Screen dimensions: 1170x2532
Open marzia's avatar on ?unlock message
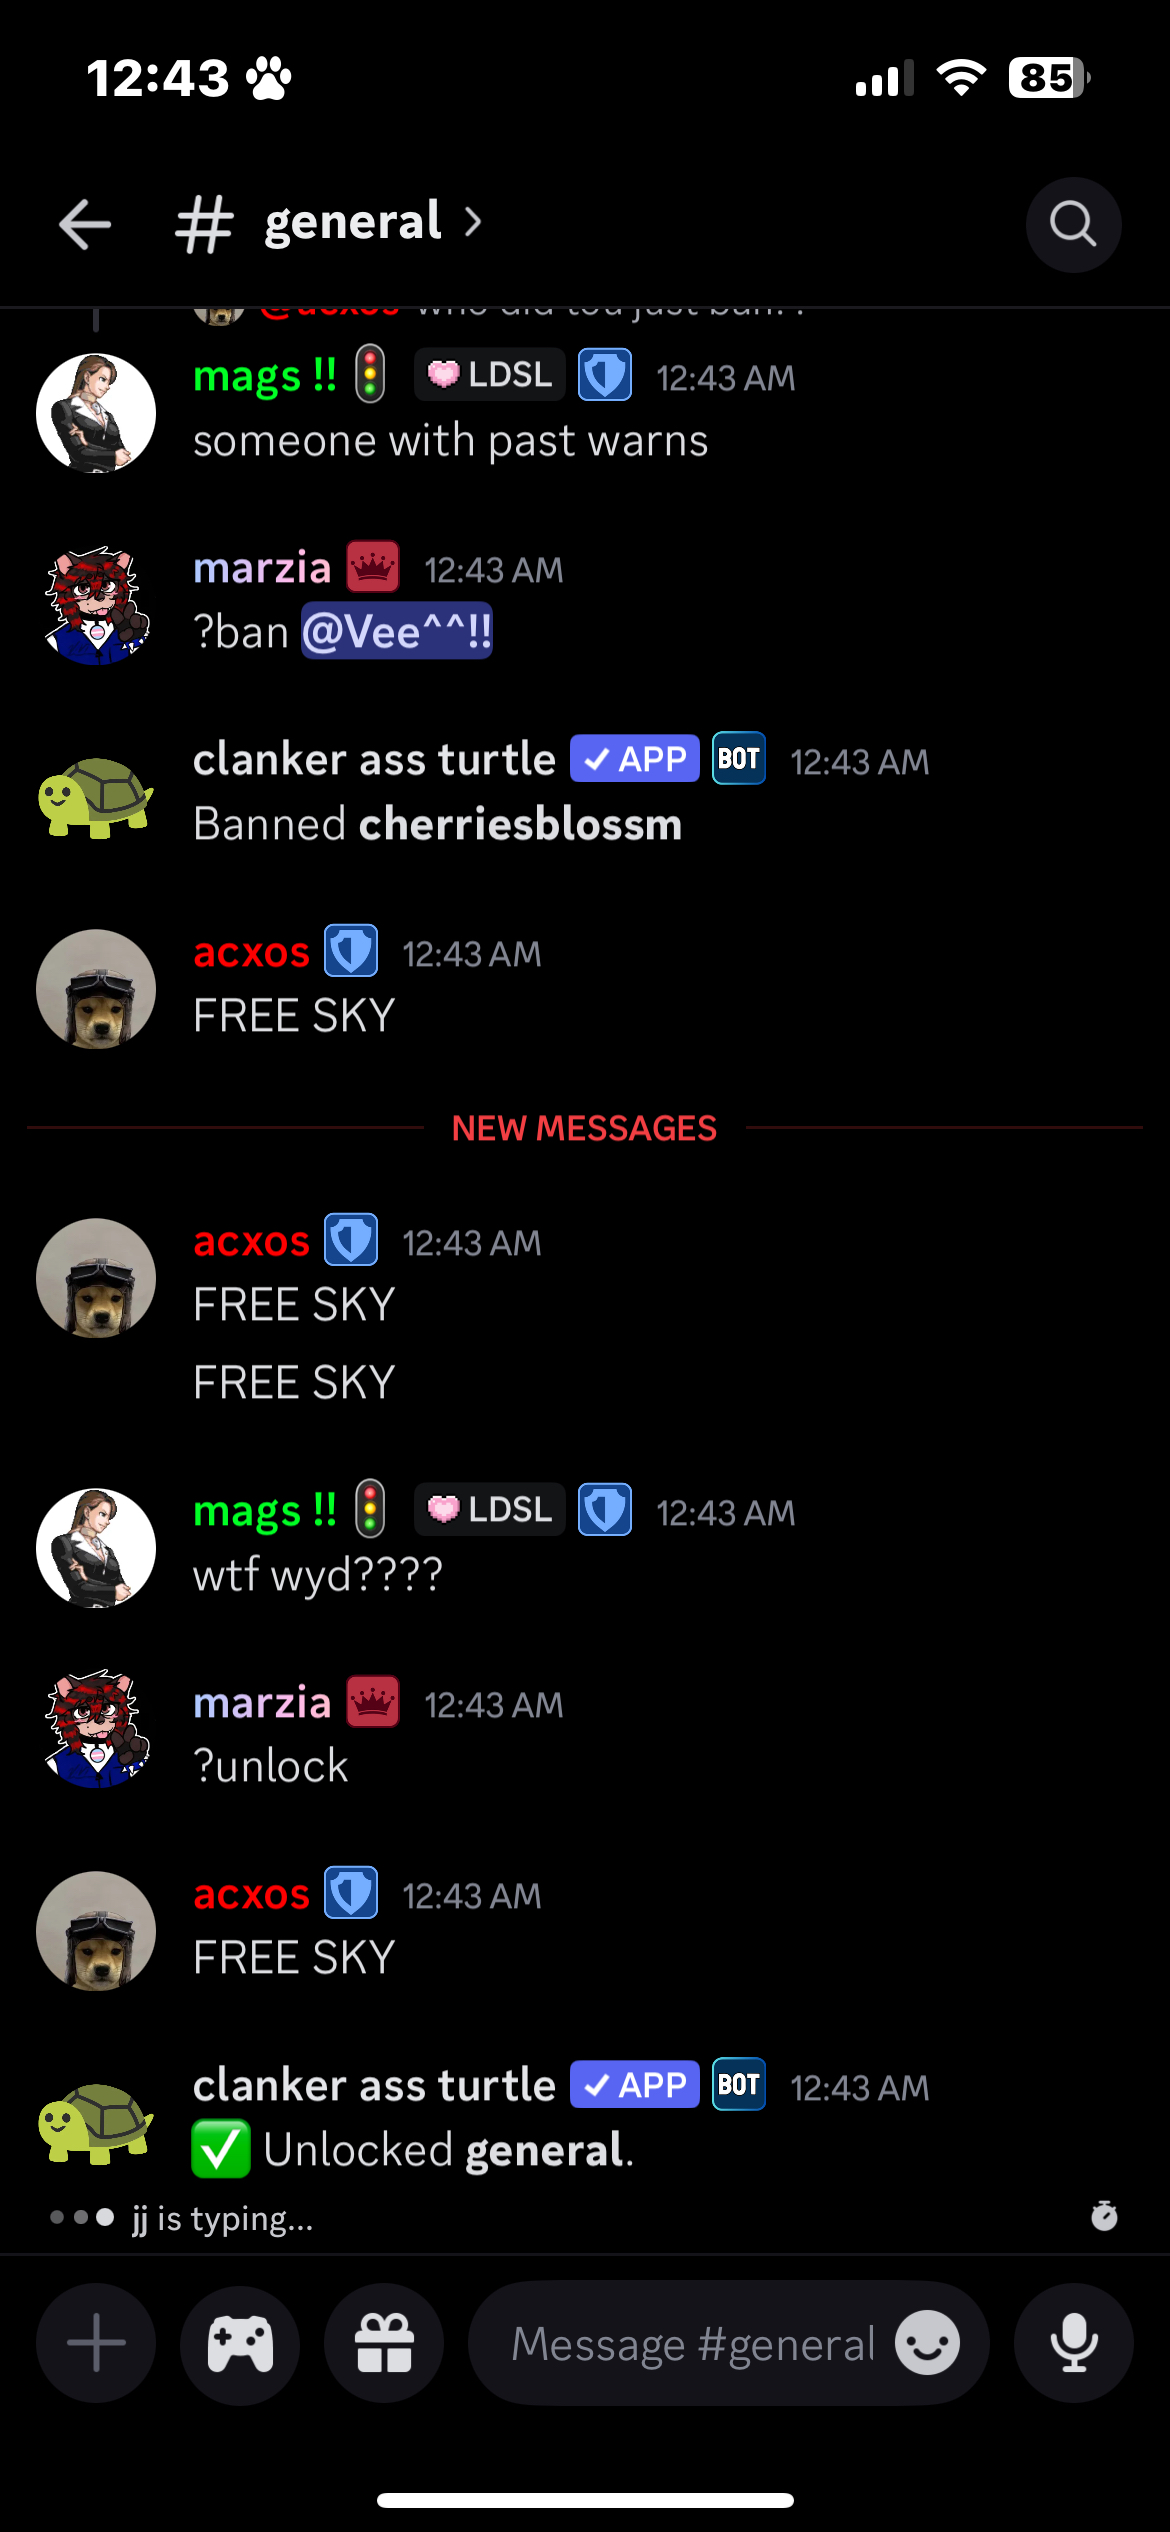click(x=96, y=1729)
